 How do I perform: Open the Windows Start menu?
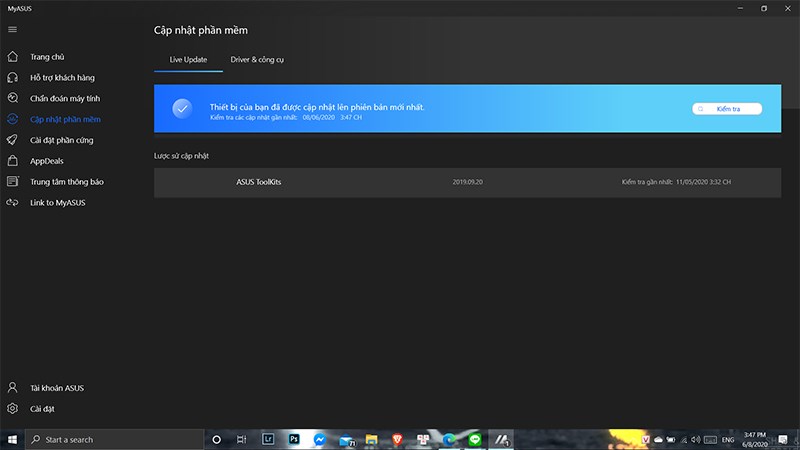click(x=12, y=439)
